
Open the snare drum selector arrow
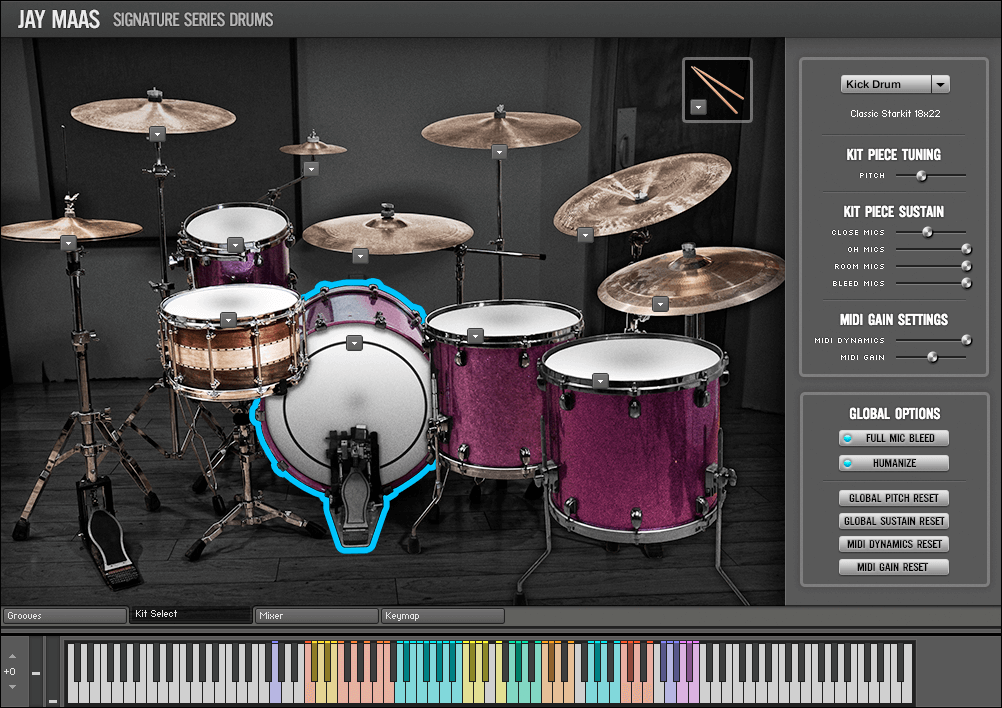[228, 319]
